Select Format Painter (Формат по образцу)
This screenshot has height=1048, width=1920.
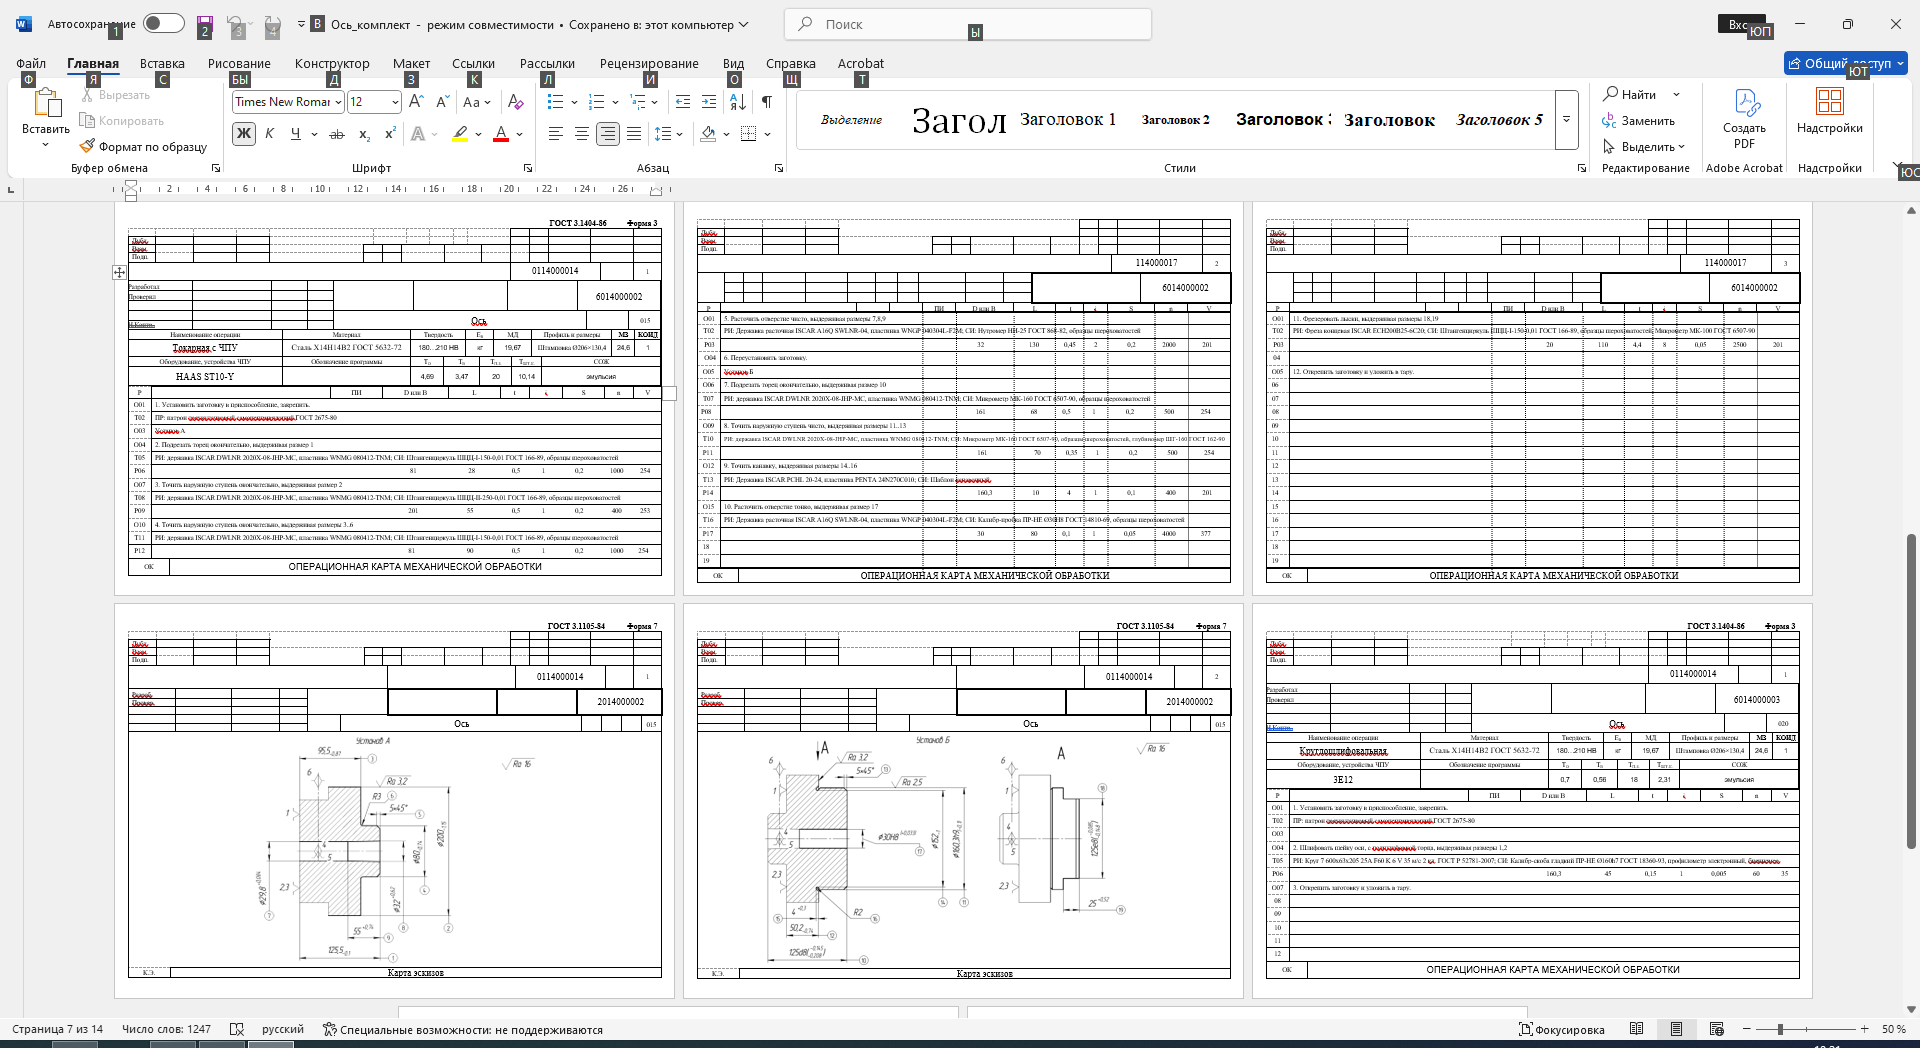[x=144, y=147]
